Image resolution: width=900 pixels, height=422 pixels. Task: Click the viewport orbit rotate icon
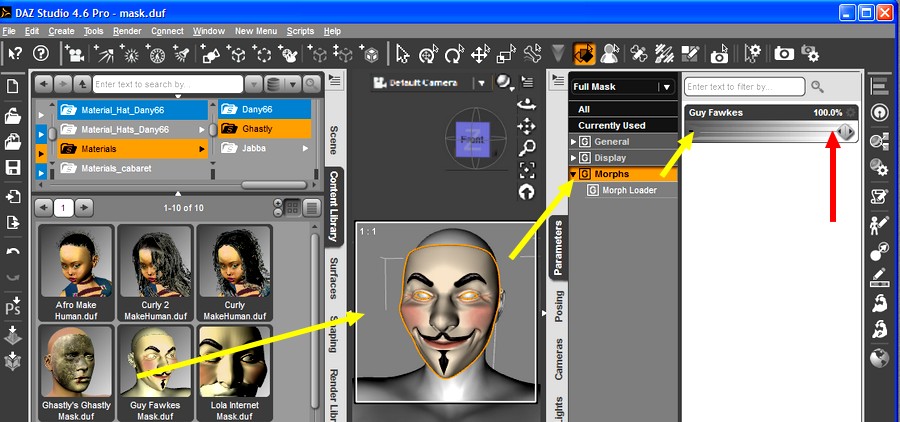(526, 104)
